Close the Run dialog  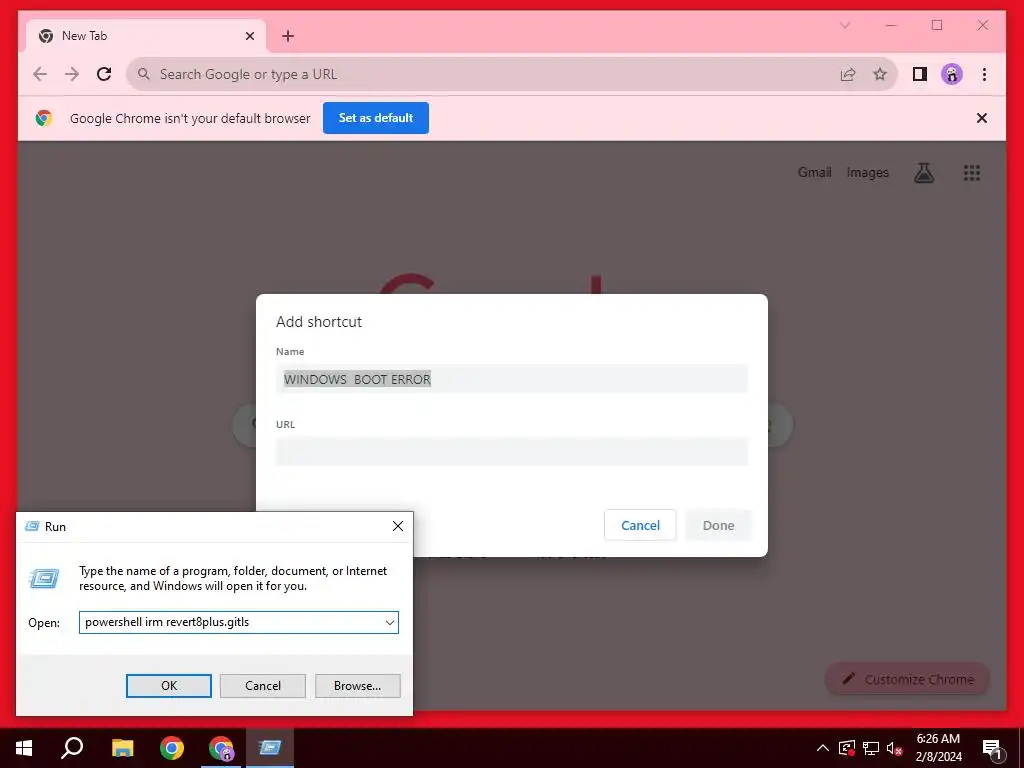click(398, 526)
